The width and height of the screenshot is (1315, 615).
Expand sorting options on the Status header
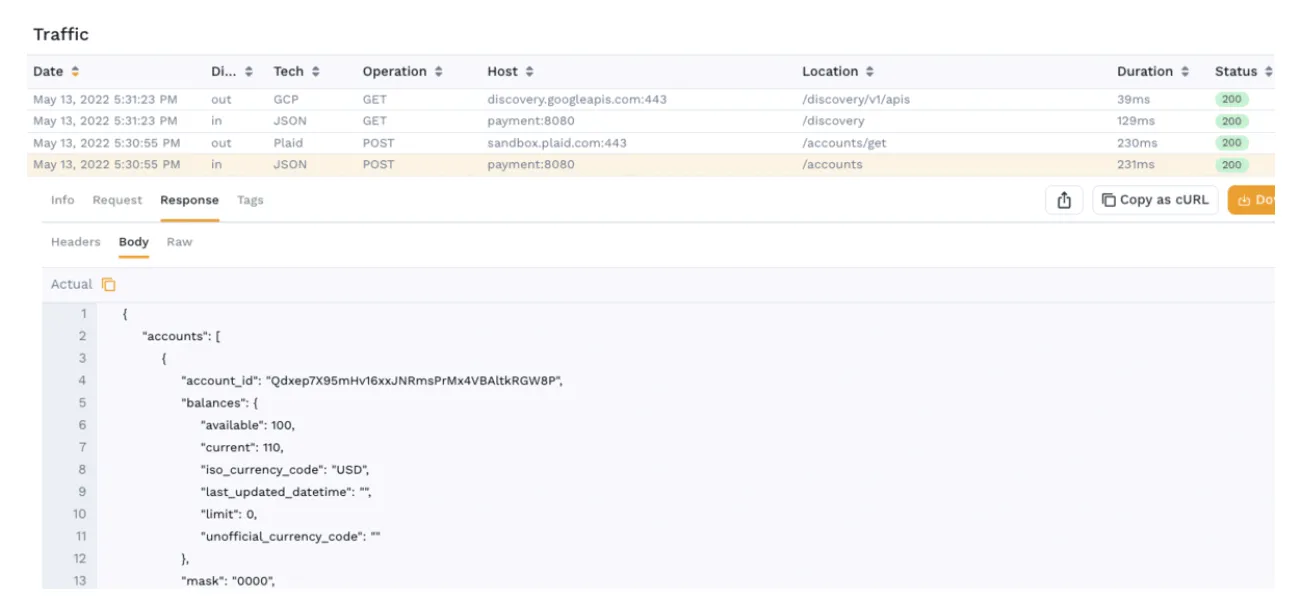click(1266, 71)
